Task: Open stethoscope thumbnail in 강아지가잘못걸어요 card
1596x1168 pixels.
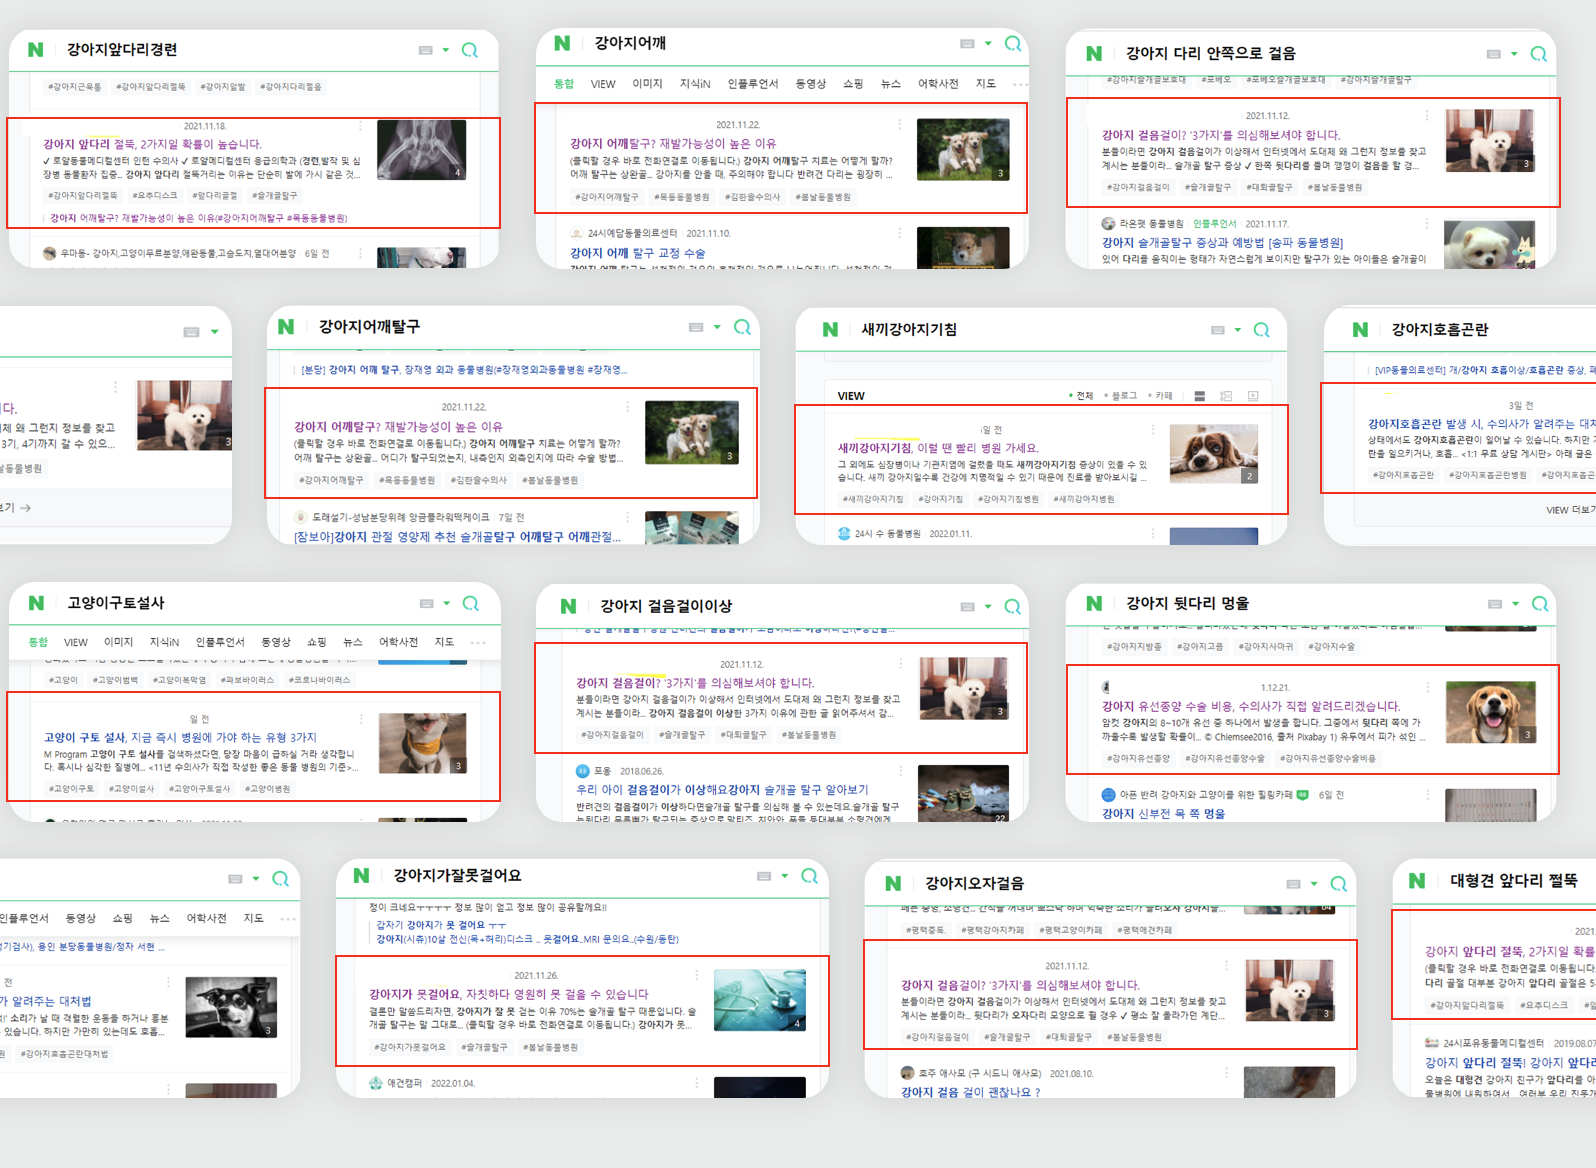Action: 760,1000
